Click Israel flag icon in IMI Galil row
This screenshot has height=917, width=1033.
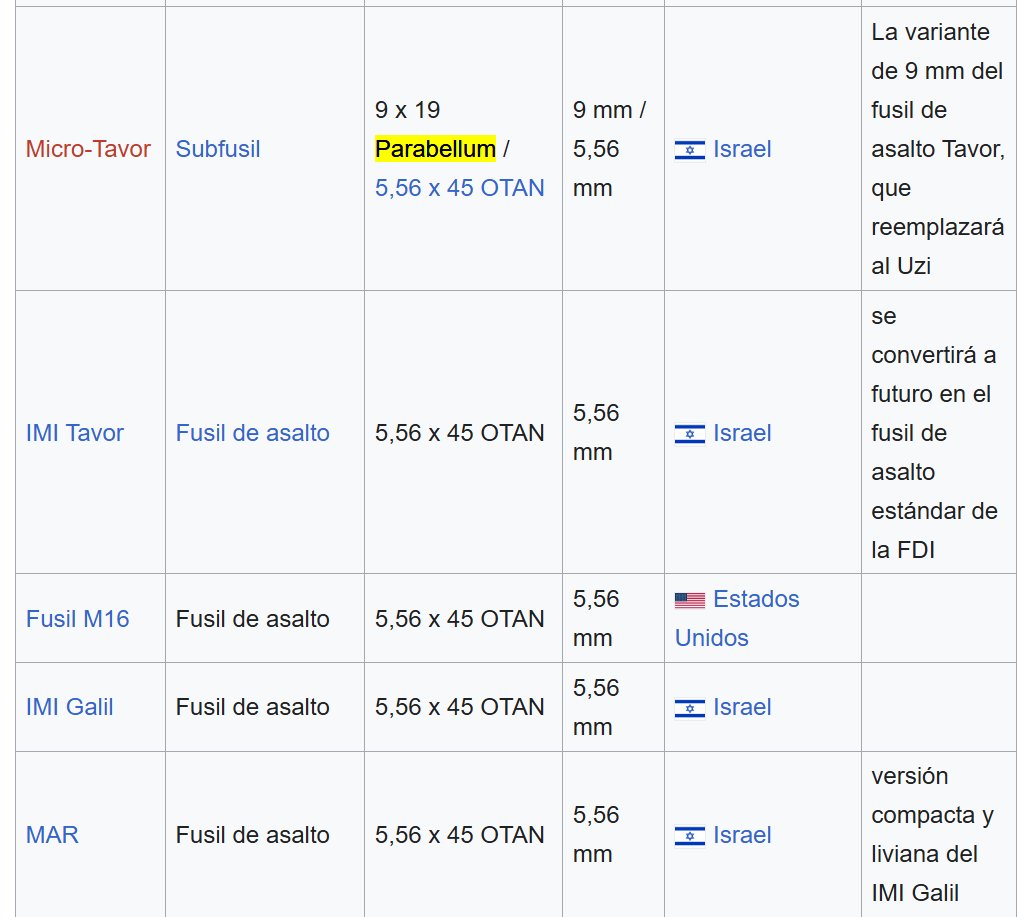tap(690, 708)
